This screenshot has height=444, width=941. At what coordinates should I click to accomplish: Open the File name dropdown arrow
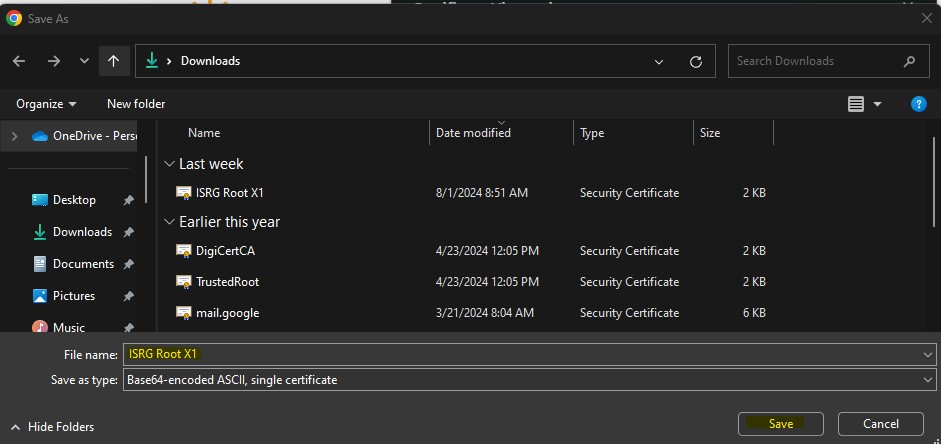pyautogui.click(x=928, y=355)
